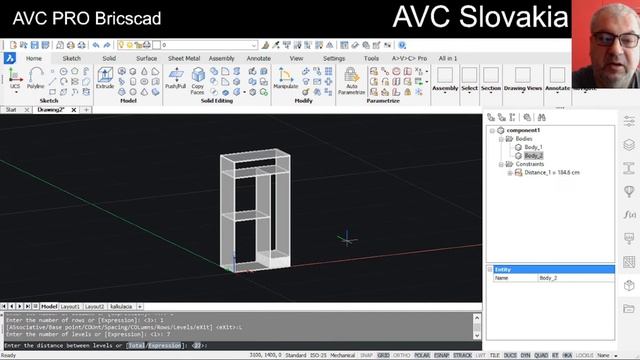This screenshot has height=360, width=640.
Task: Open the A>V>C> Pro ribbon tab
Action: pyautogui.click(x=409, y=58)
